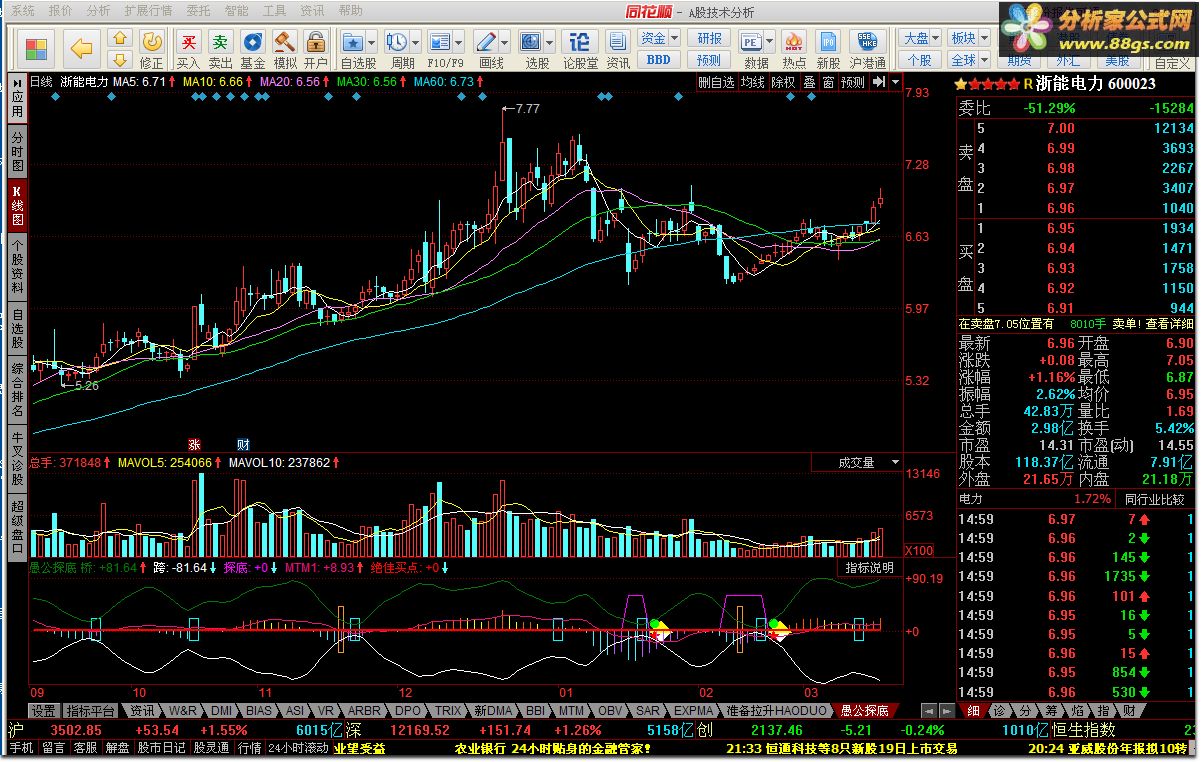This screenshot has width=1201, height=762.
Task: Expand the 选股 dropdown arrow
Action: click(549, 43)
